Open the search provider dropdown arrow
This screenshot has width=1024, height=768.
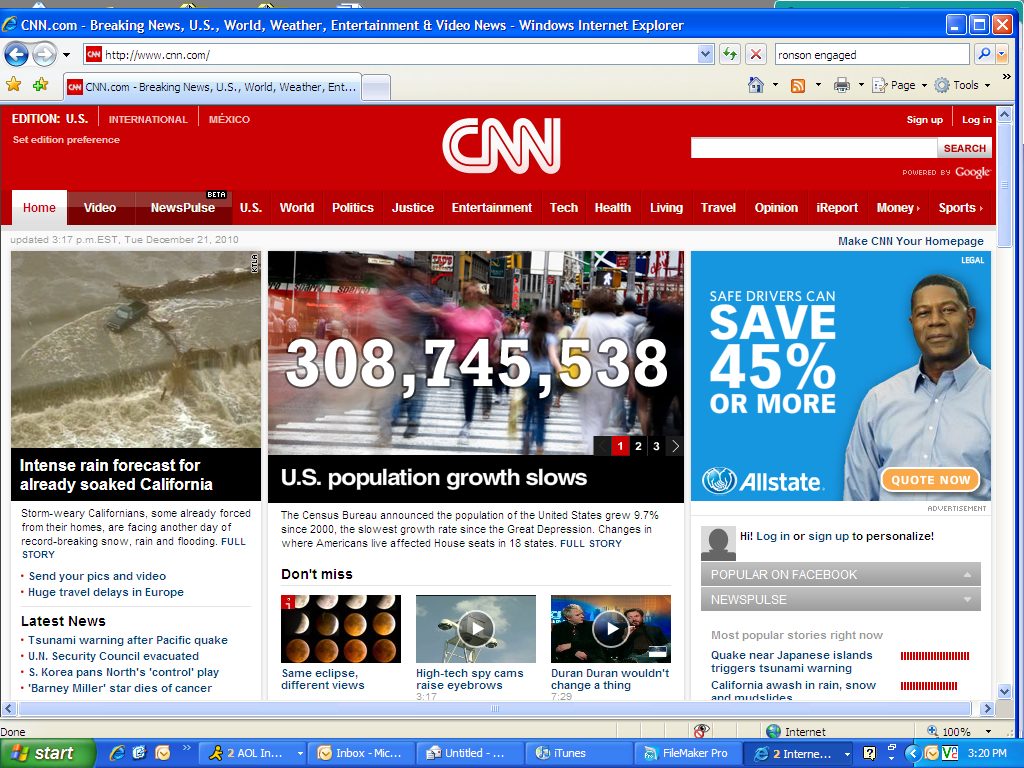pos(1002,55)
